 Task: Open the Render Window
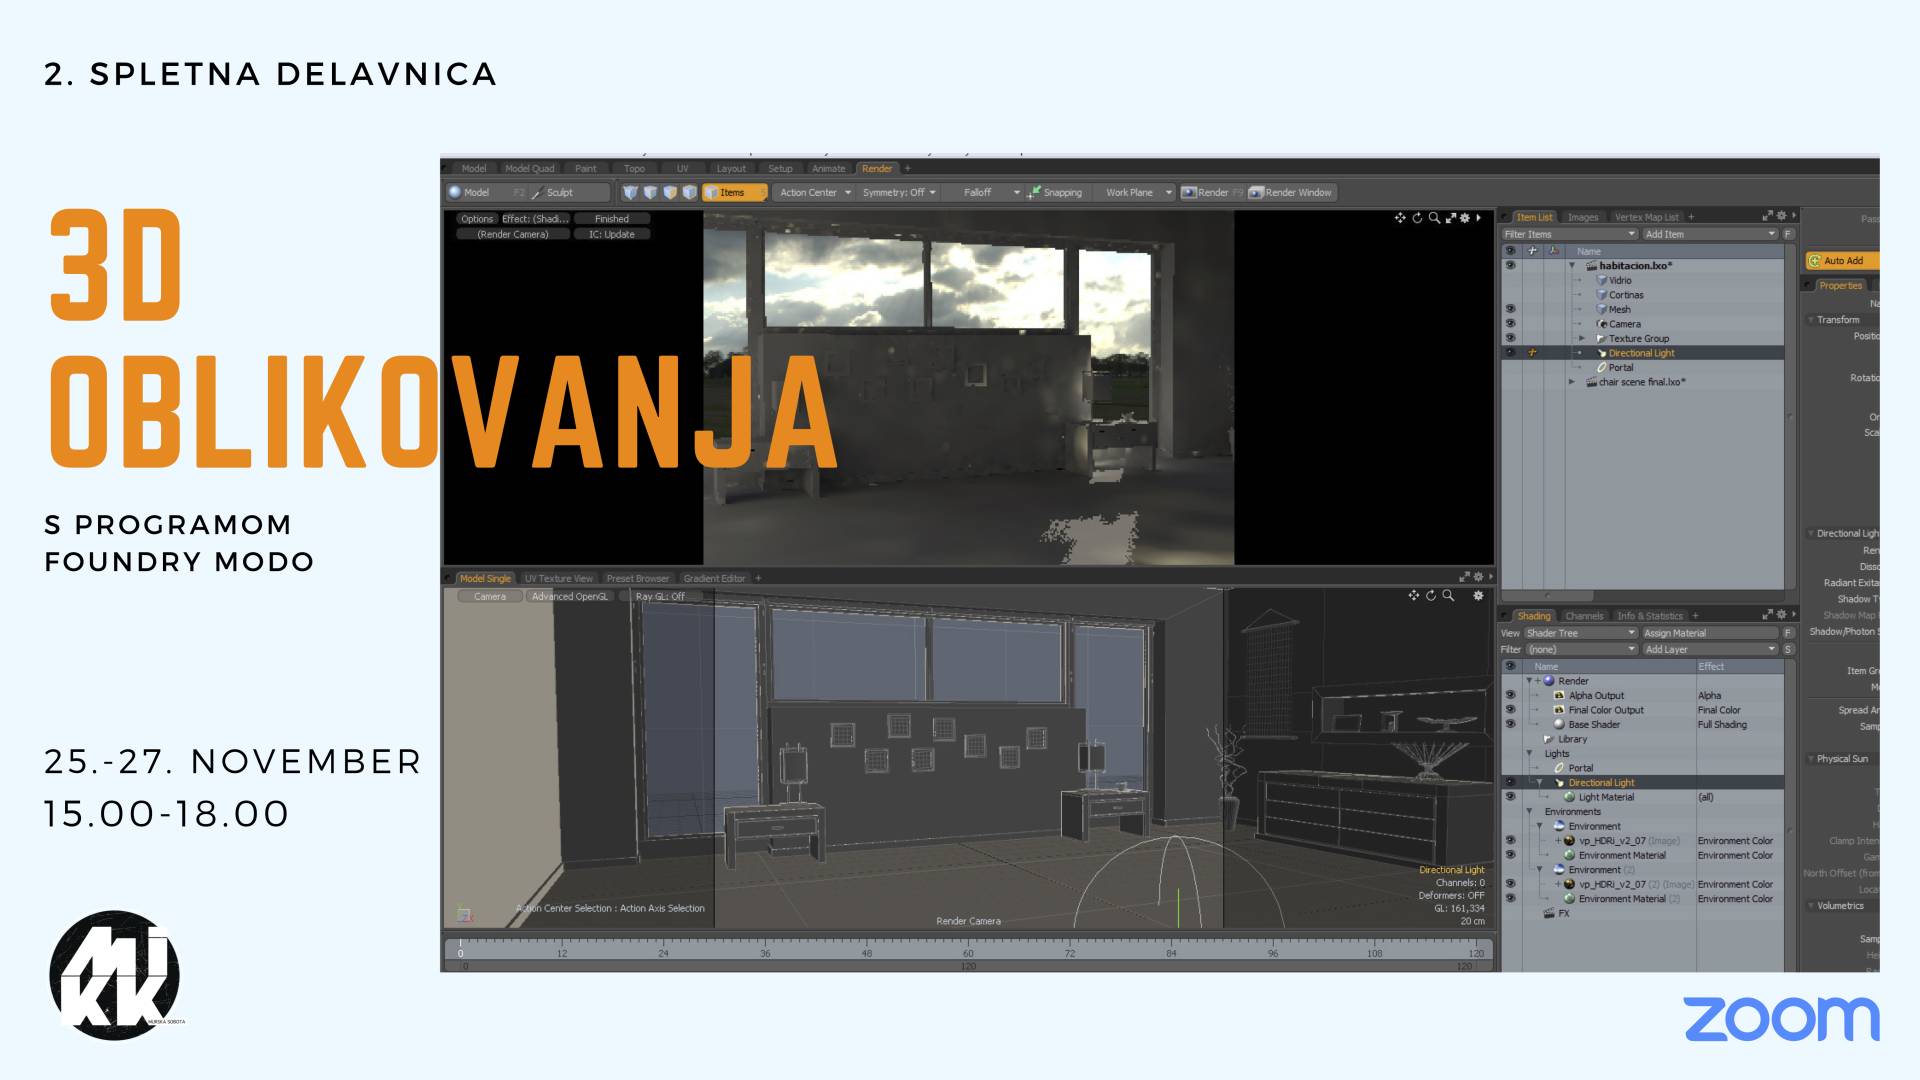[x=1290, y=192]
